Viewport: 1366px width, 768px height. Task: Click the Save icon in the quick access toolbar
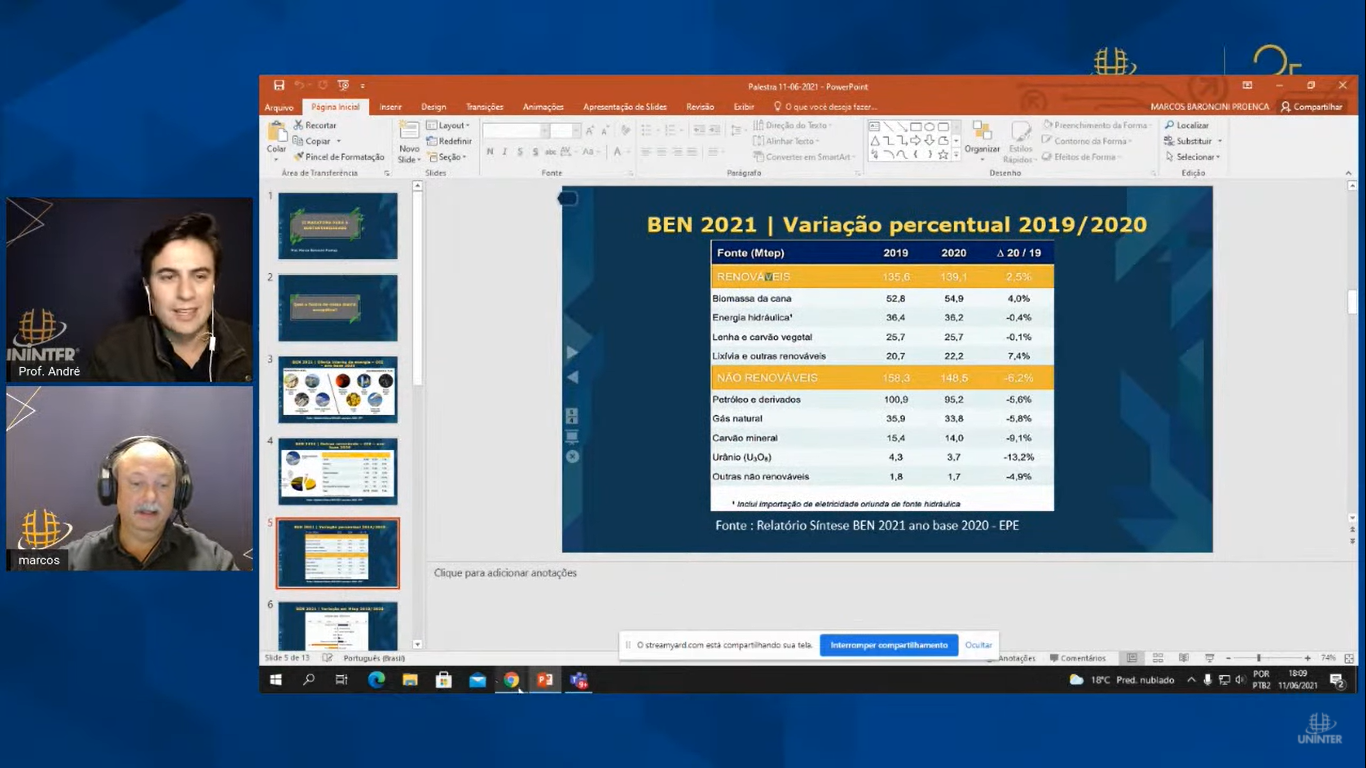pos(279,86)
